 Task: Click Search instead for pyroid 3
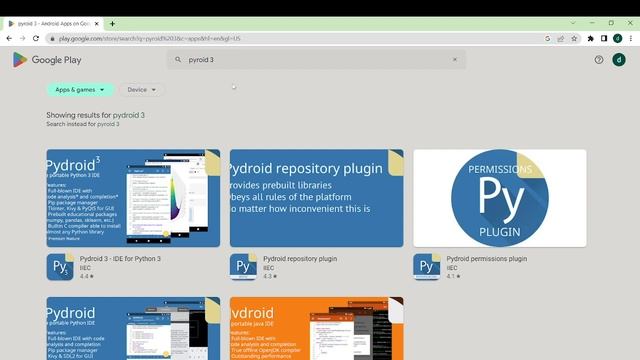click(x=83, y=124)
